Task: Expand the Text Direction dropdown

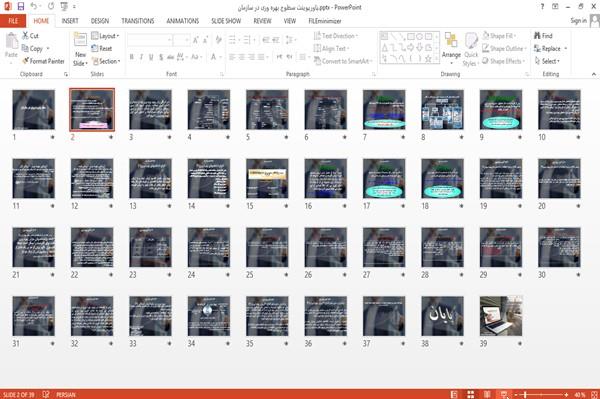Action: [336, 36]
